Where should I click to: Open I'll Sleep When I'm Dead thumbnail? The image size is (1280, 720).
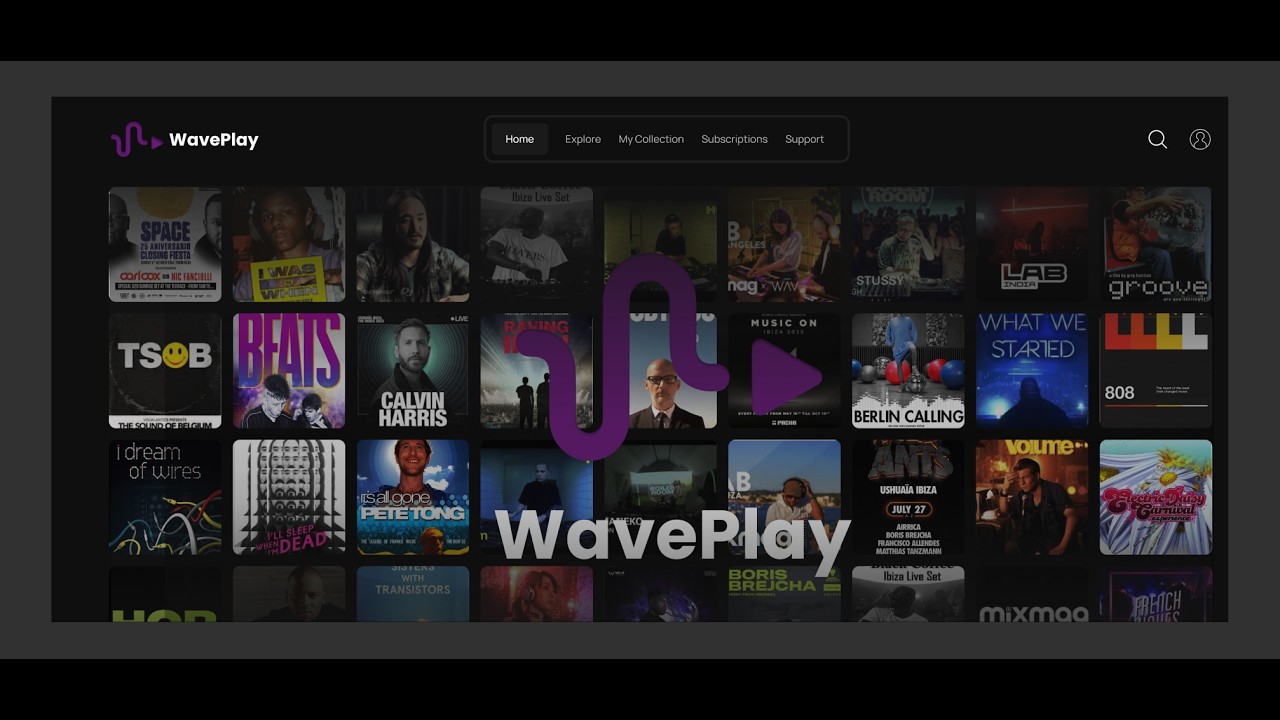coord(289,497)
